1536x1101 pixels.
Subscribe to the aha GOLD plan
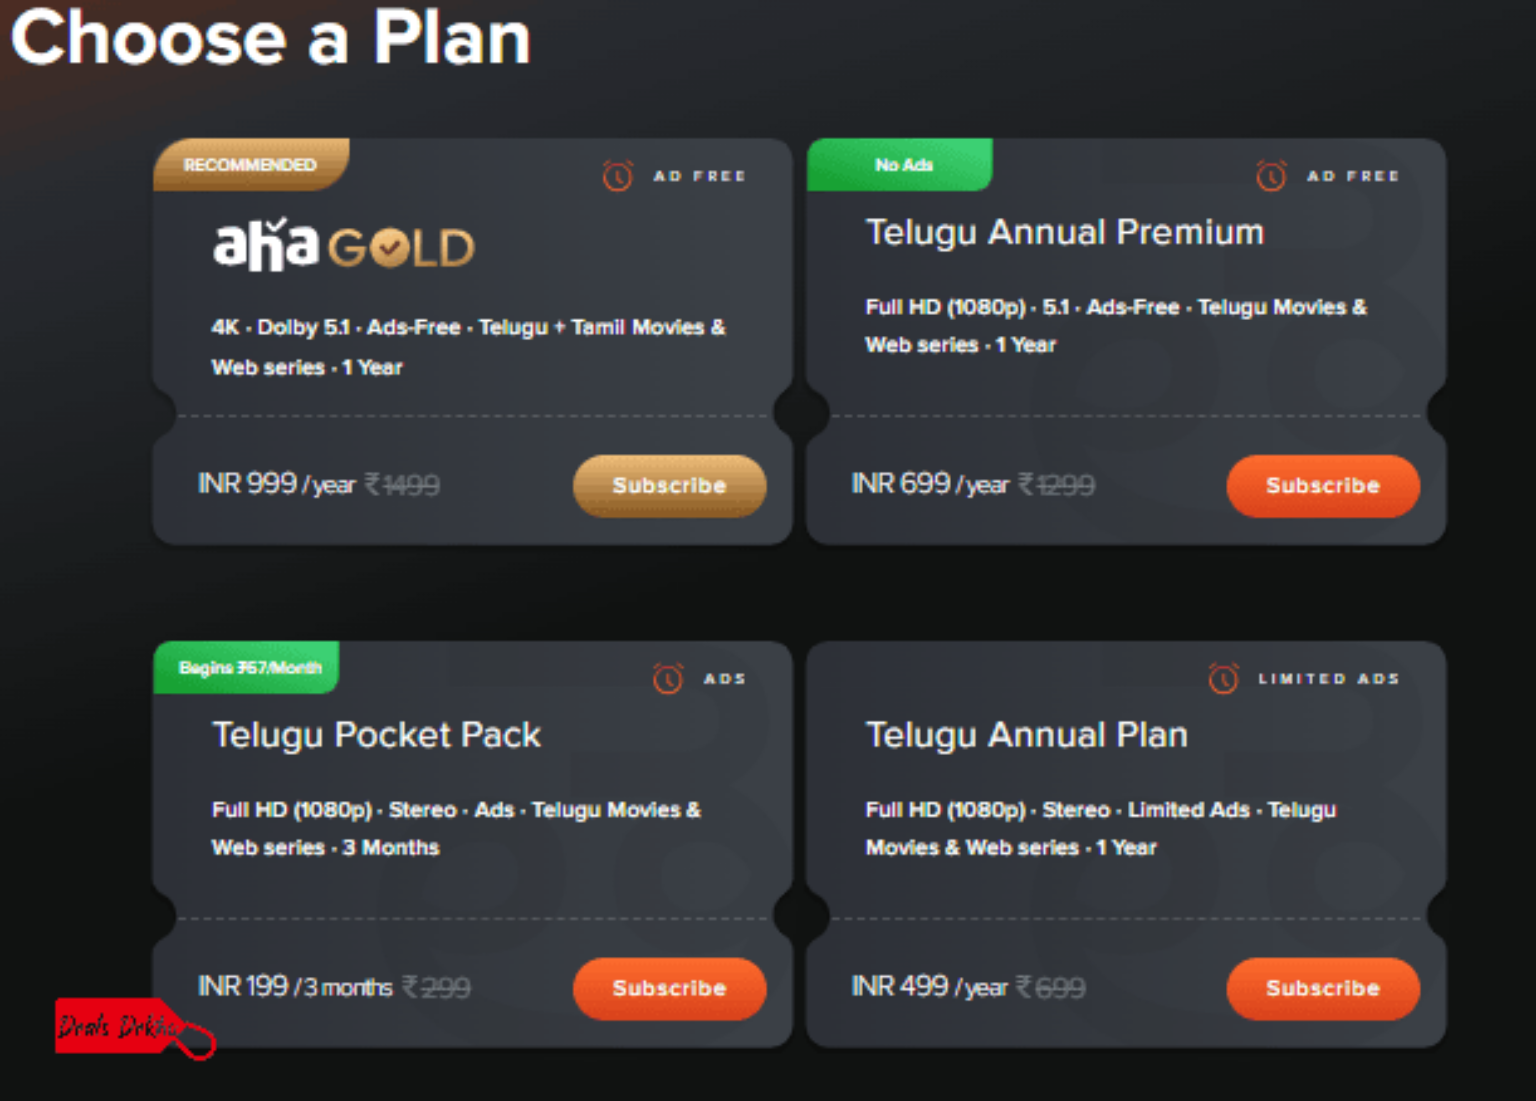click(668, 487)
